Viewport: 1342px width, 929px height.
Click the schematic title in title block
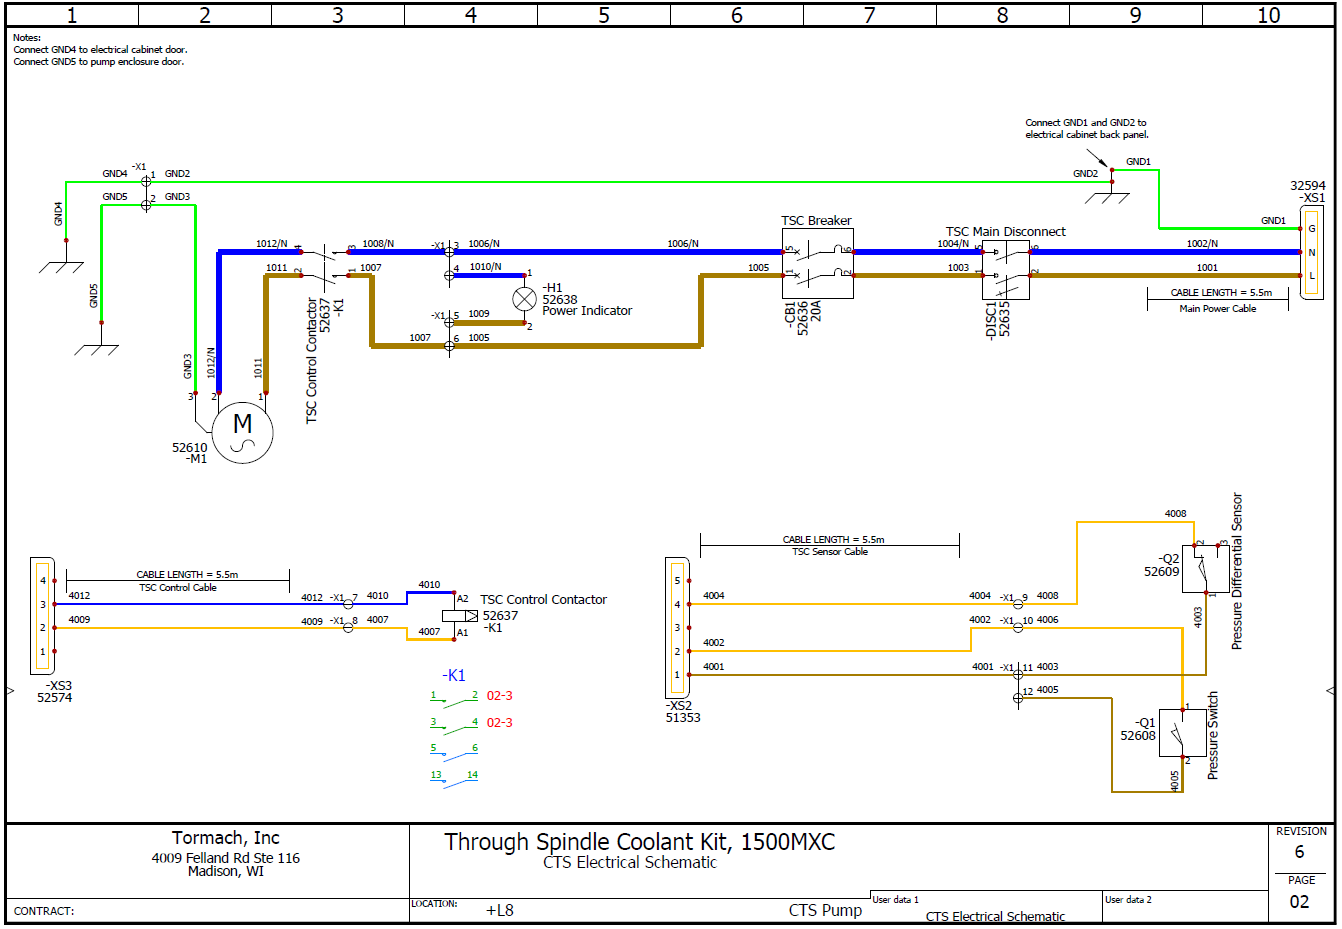tap(639, 842)
